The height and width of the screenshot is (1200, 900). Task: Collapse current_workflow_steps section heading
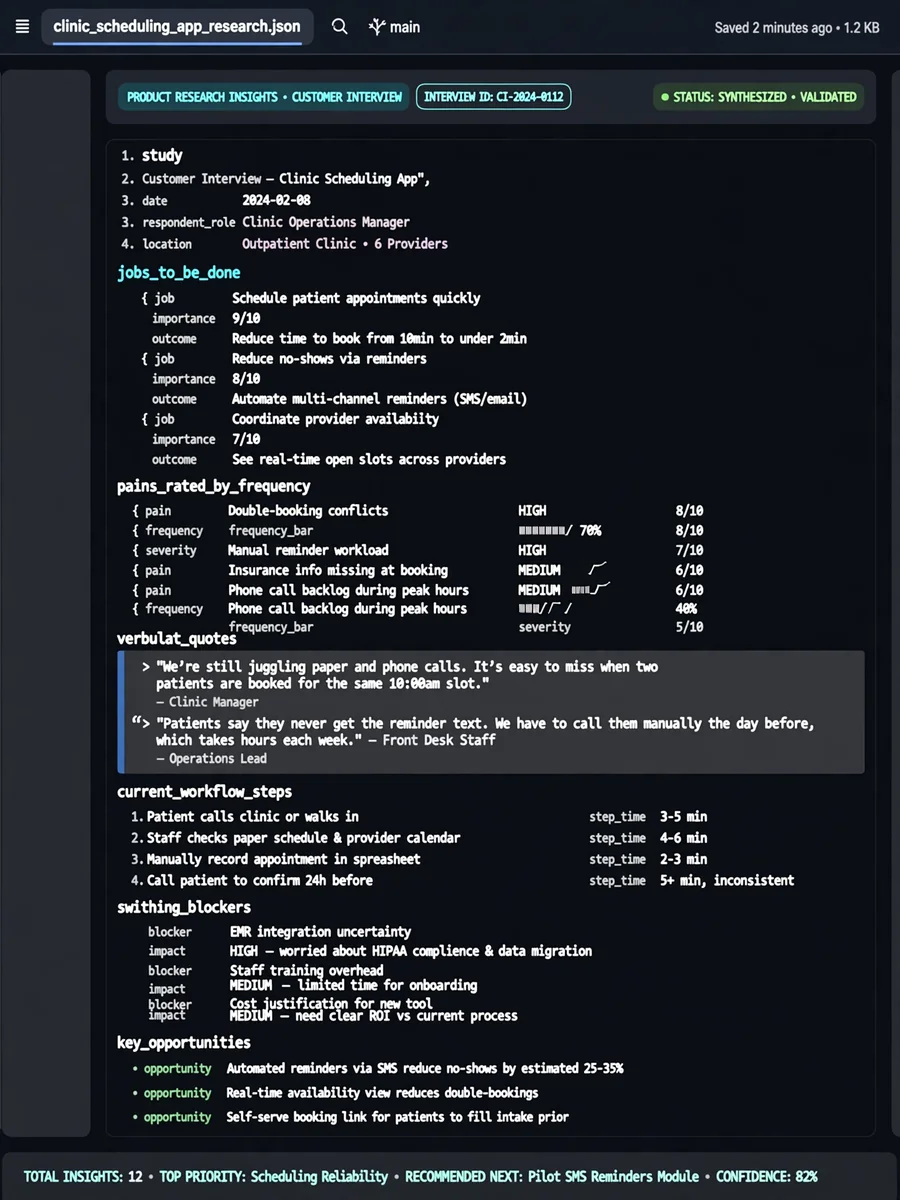204,791
